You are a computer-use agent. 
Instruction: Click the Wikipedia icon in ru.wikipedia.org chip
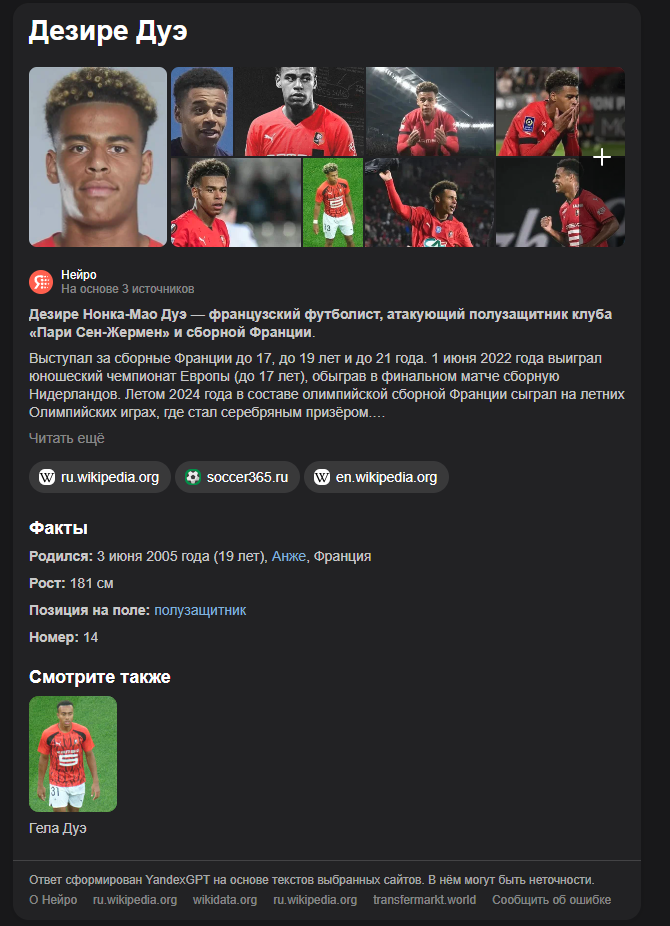47,477
